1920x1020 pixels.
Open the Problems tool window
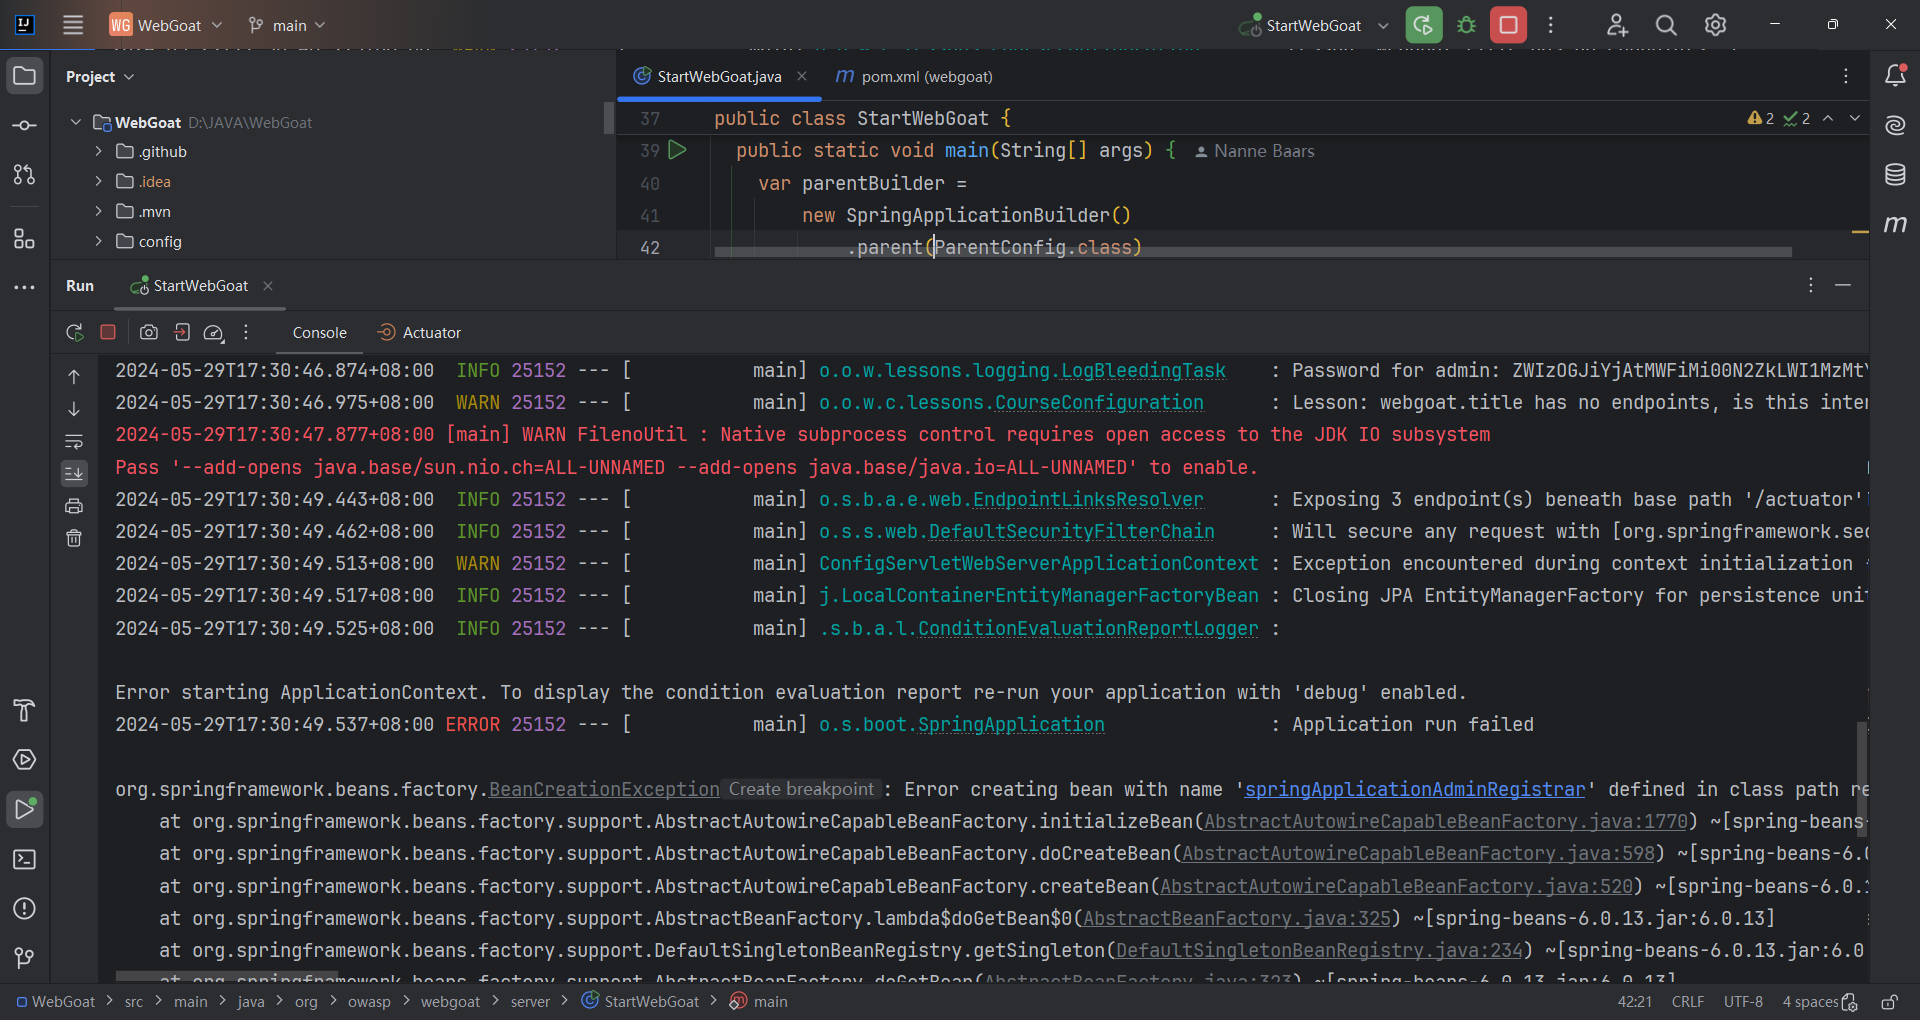[25, 908]
